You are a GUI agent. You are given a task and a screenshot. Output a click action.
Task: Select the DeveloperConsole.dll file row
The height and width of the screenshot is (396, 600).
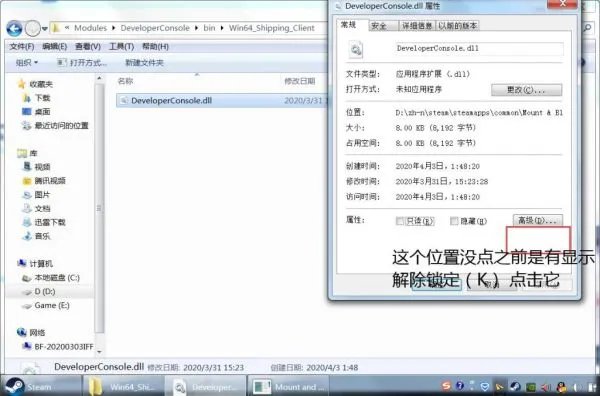coord(222,101)
